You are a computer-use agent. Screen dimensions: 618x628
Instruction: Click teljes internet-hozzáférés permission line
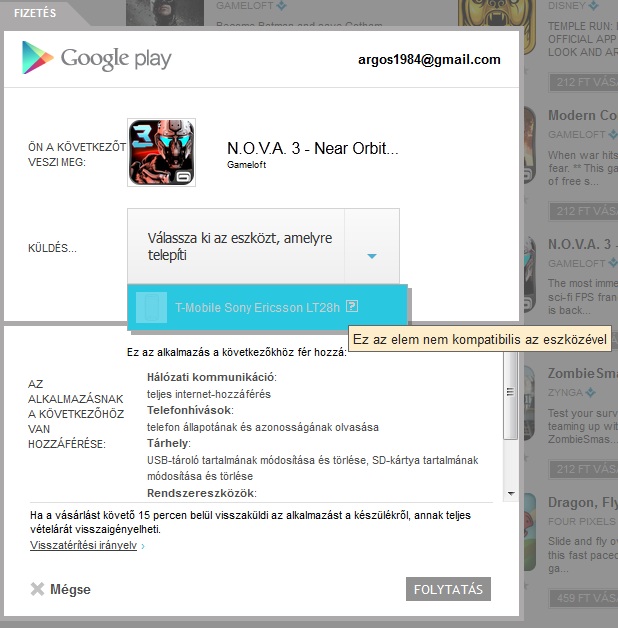tap(209, 394)
